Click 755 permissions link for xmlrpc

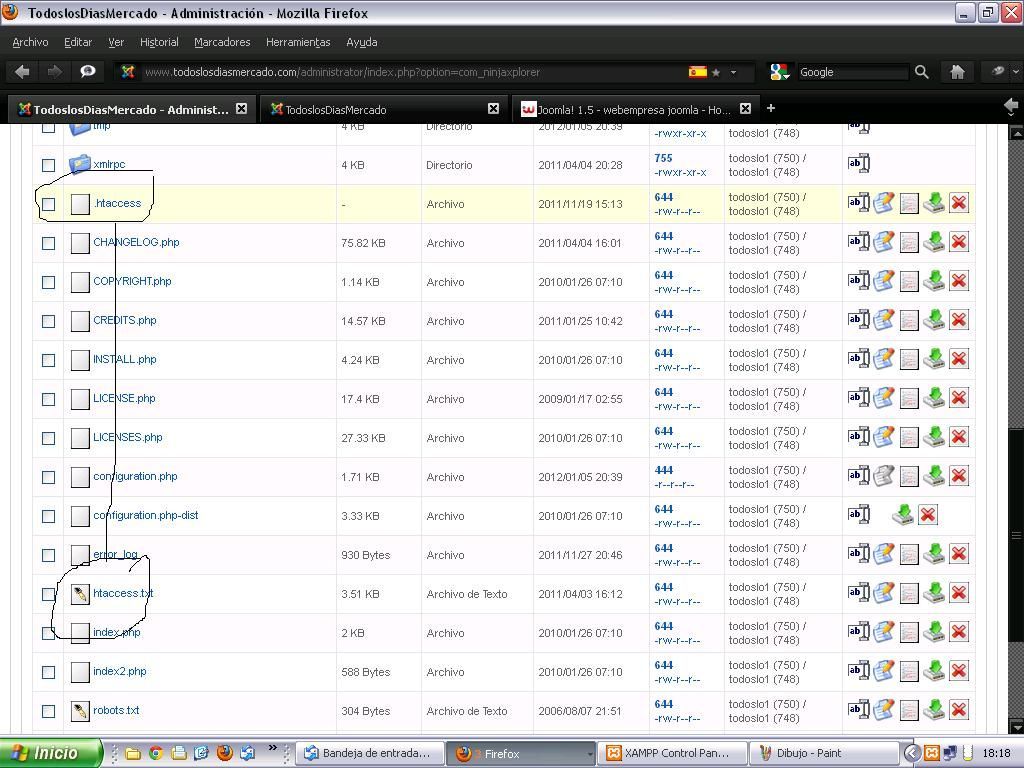[663, 158]
